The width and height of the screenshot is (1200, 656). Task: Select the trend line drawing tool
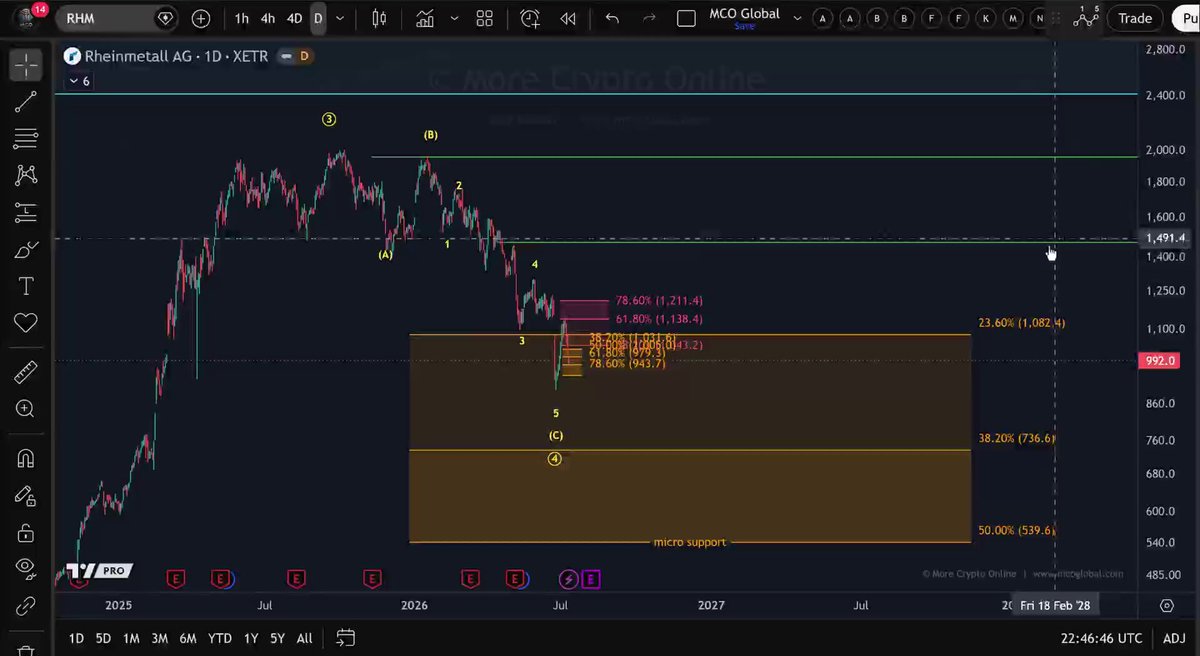point(26,101)
